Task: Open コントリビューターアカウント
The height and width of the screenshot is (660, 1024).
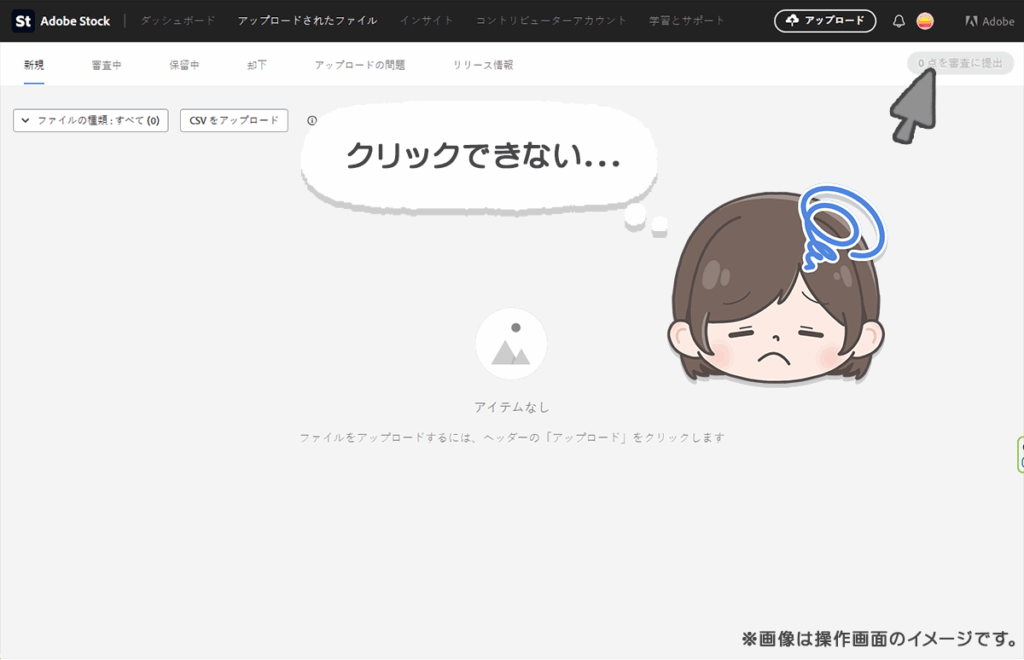Action: (551, 21)
